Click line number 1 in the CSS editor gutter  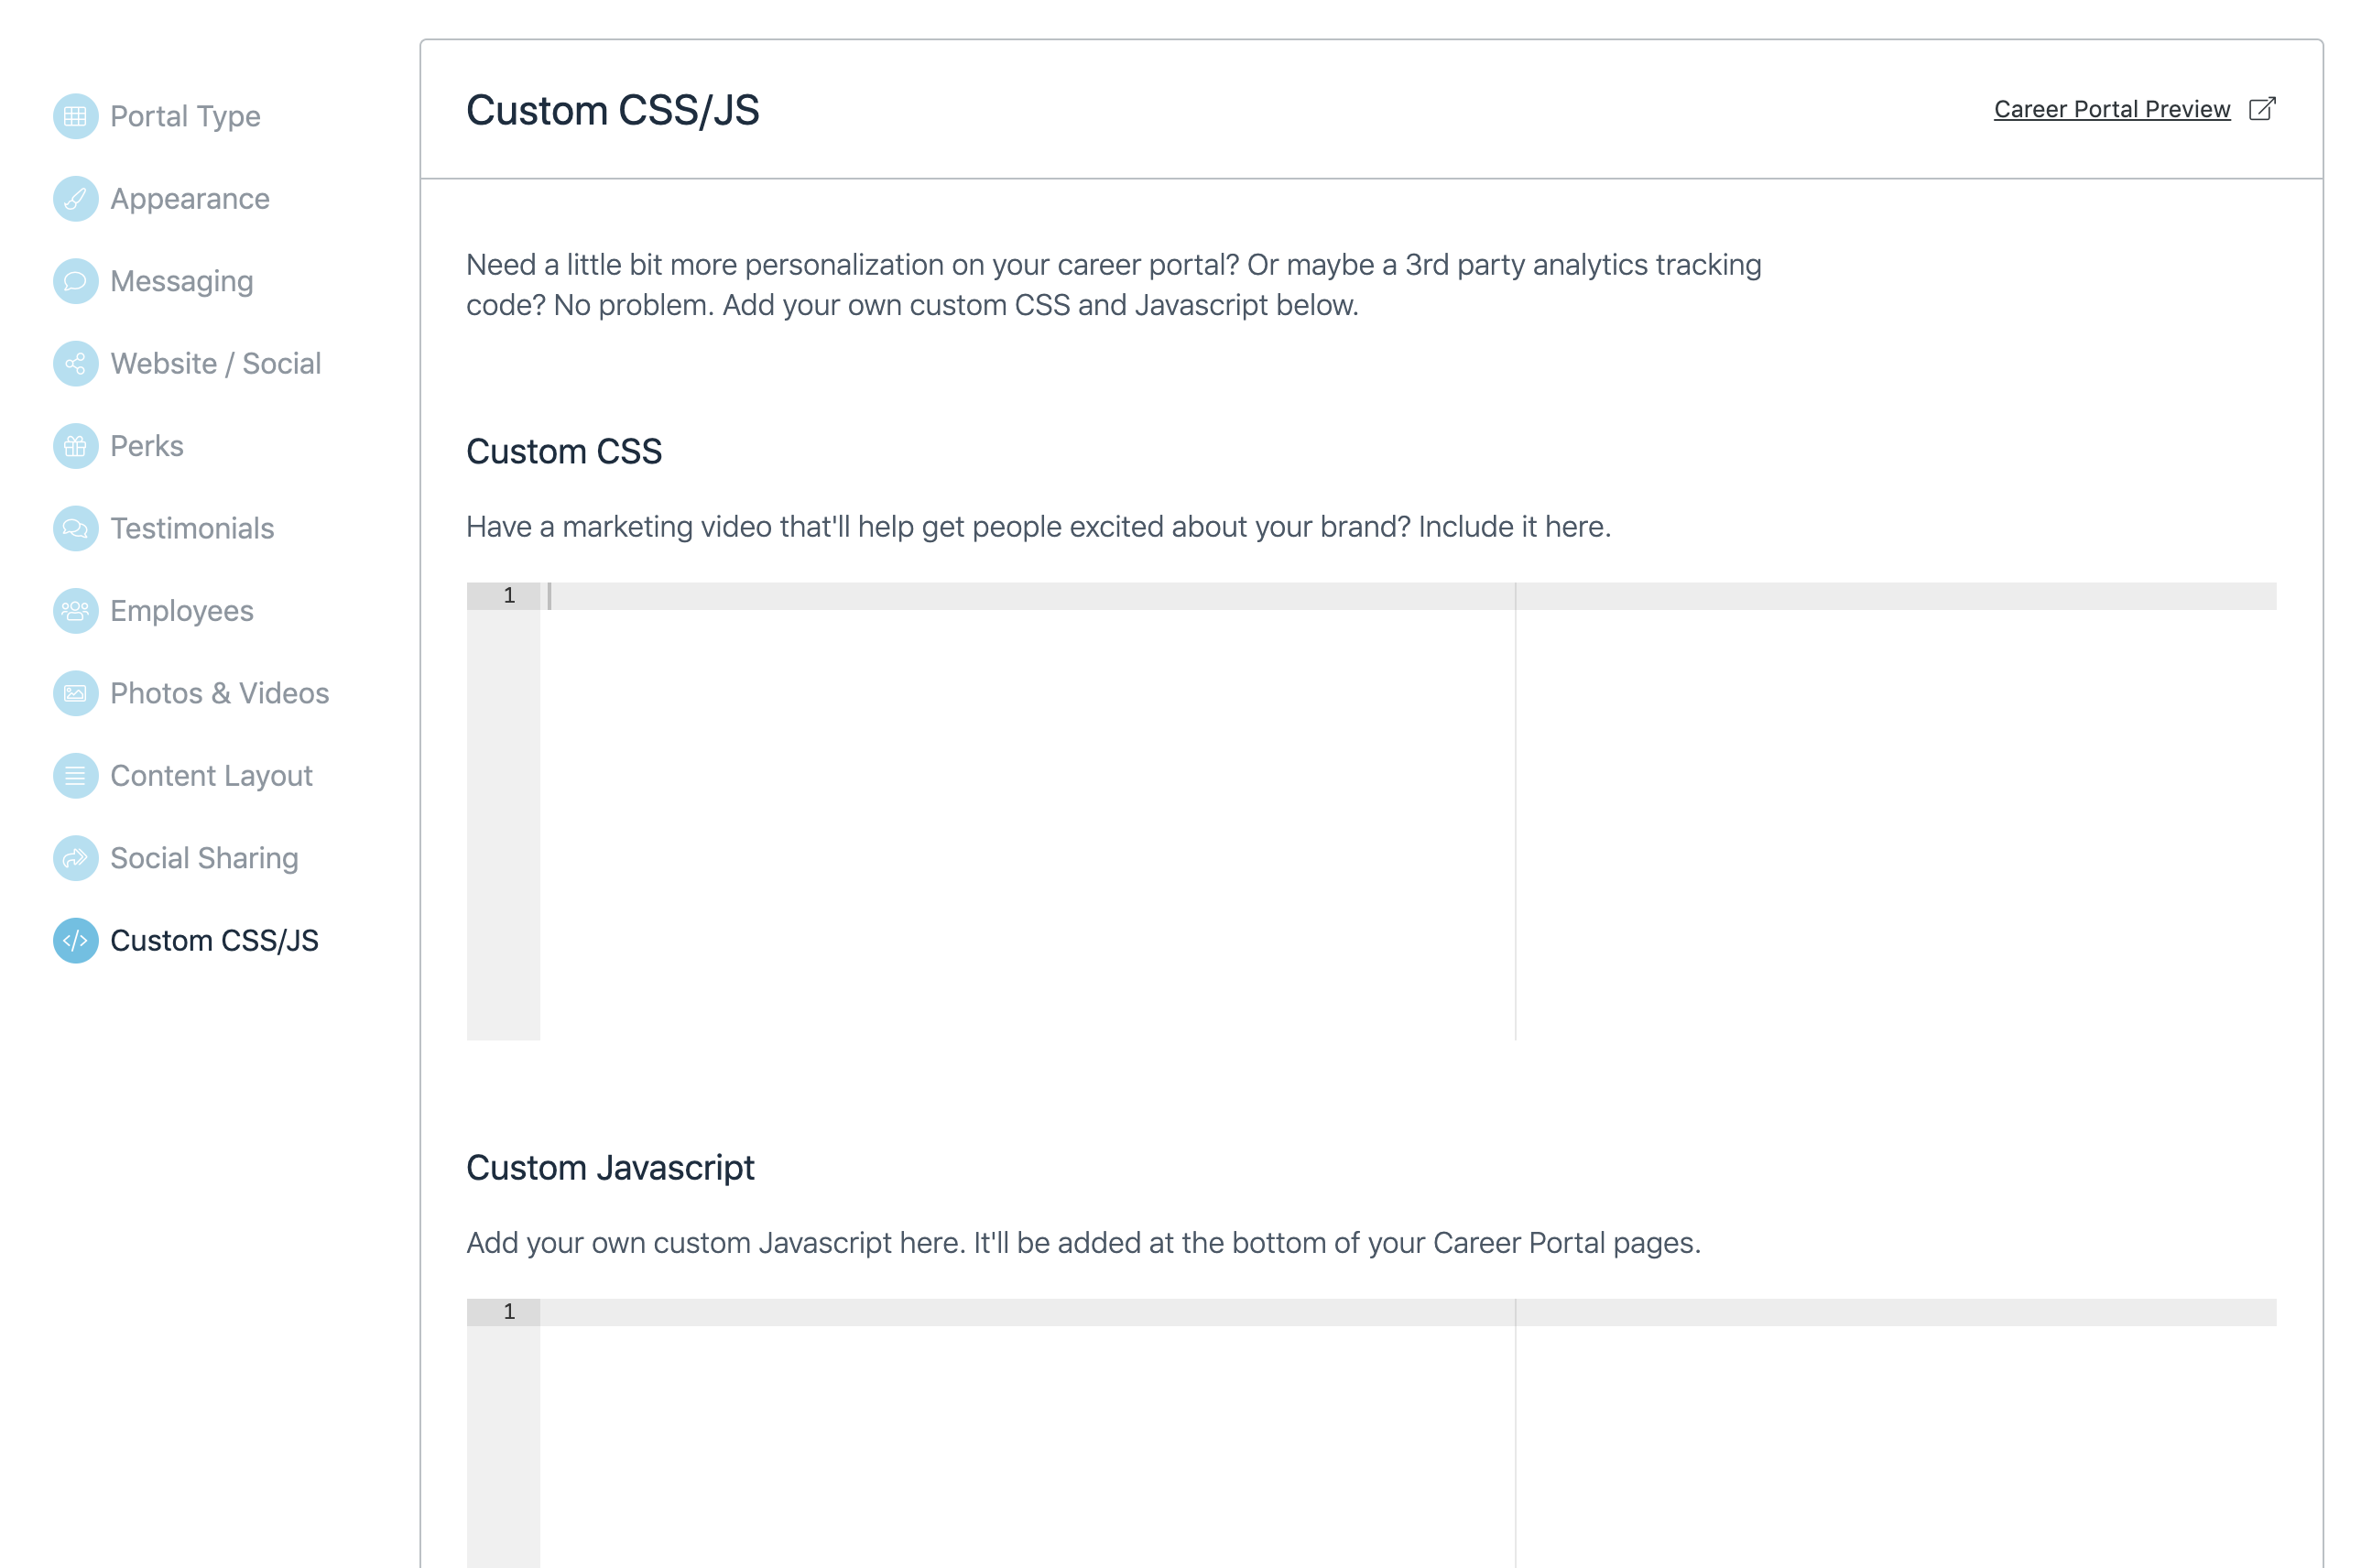[509, 596]
